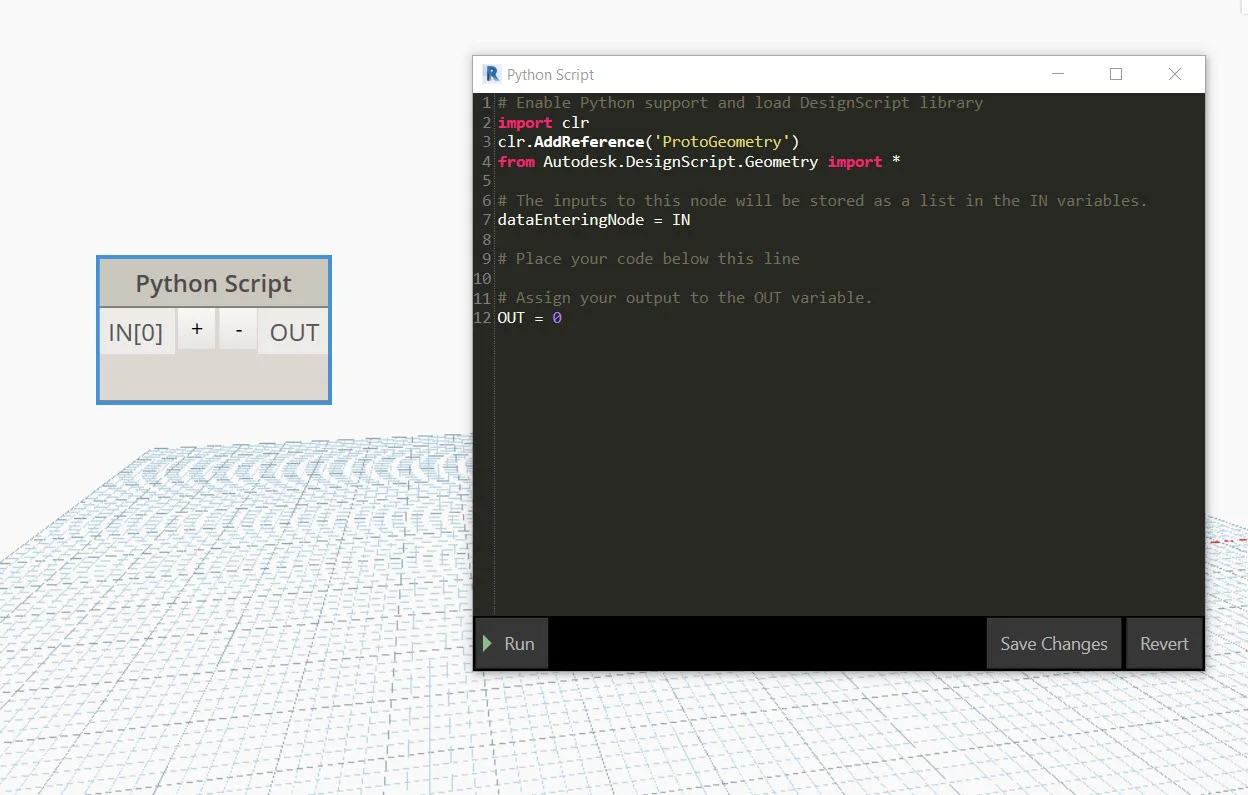This screenshot has width=1248, height=795.
Task: Click Save Changes in the script editor
Action: tap(1053, 643)
